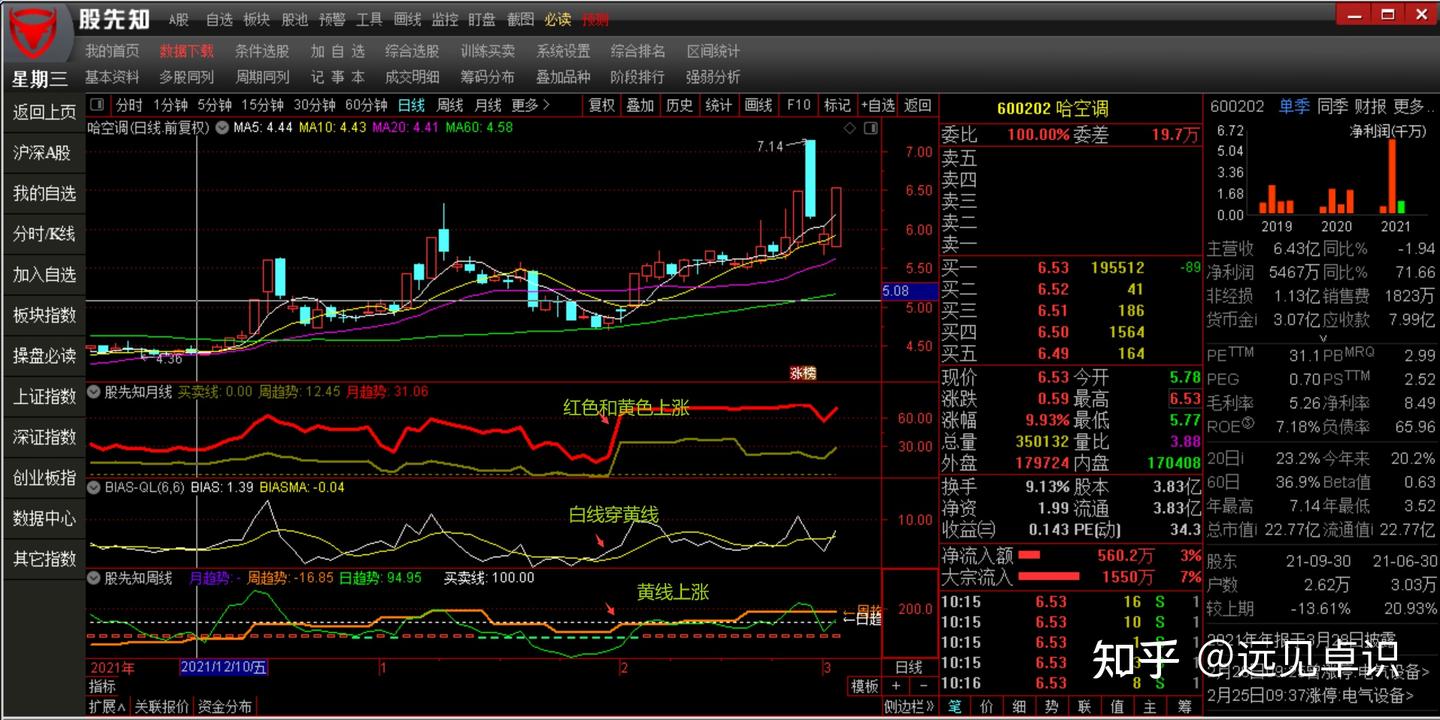Switch to the 月线 monthly chart

click(487, 105)
